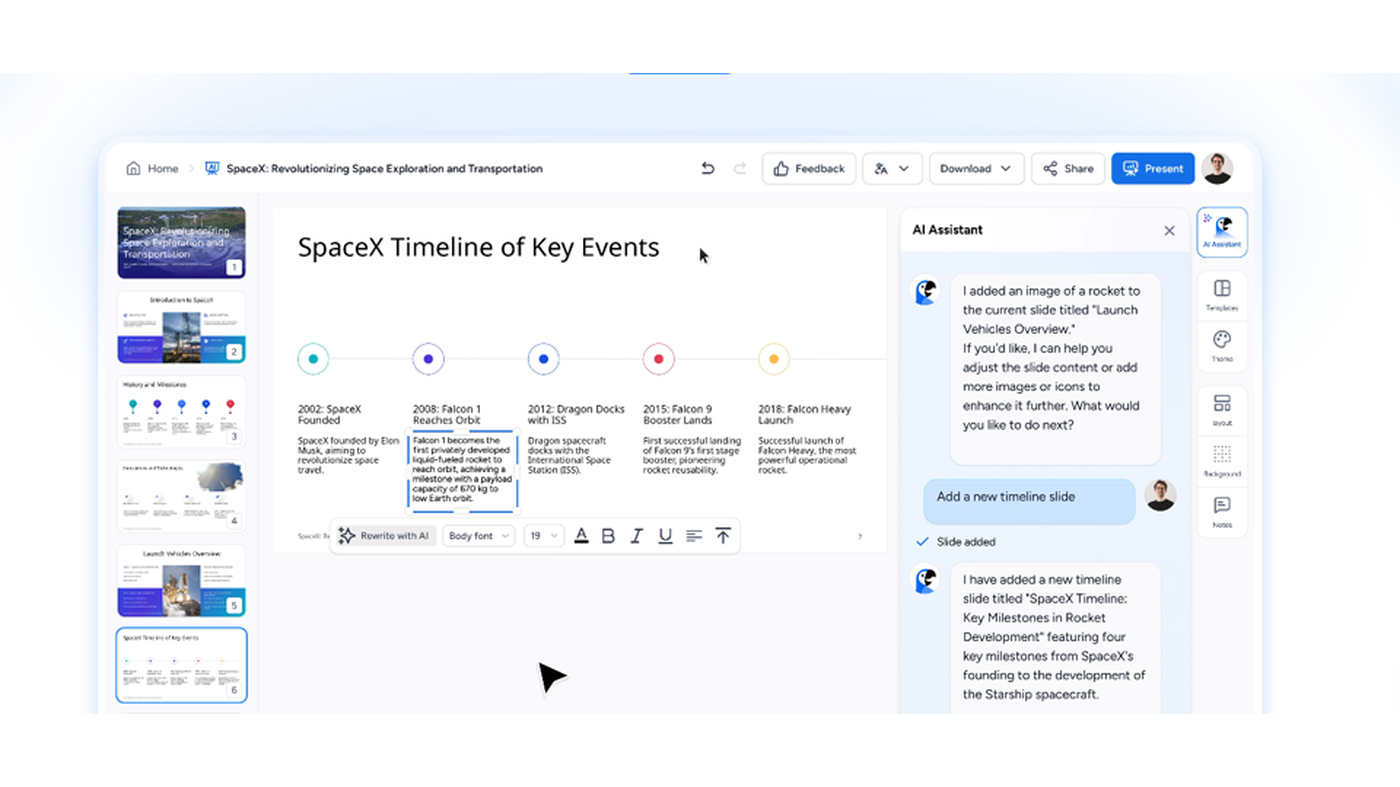Image resolution: width=1400 pixels, height=787 pixels.
Task: Open the Theme palette panel
Action: (1222, 346)
